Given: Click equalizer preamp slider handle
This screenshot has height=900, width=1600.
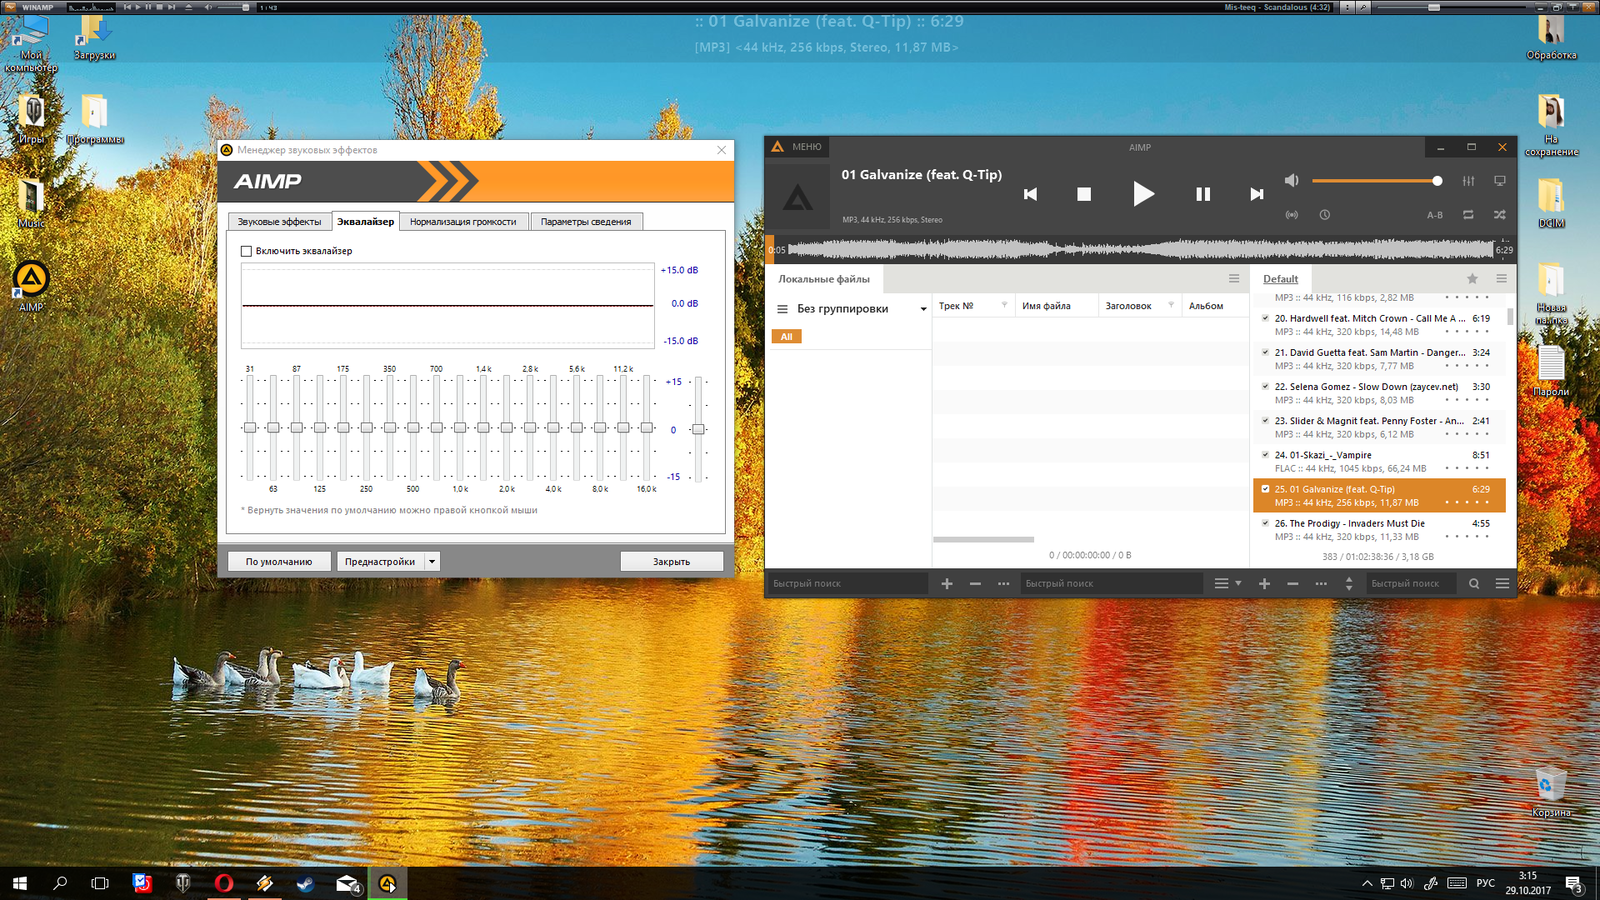Looking at the screenshot, I should pyautogui.click(x=698, y=429).
